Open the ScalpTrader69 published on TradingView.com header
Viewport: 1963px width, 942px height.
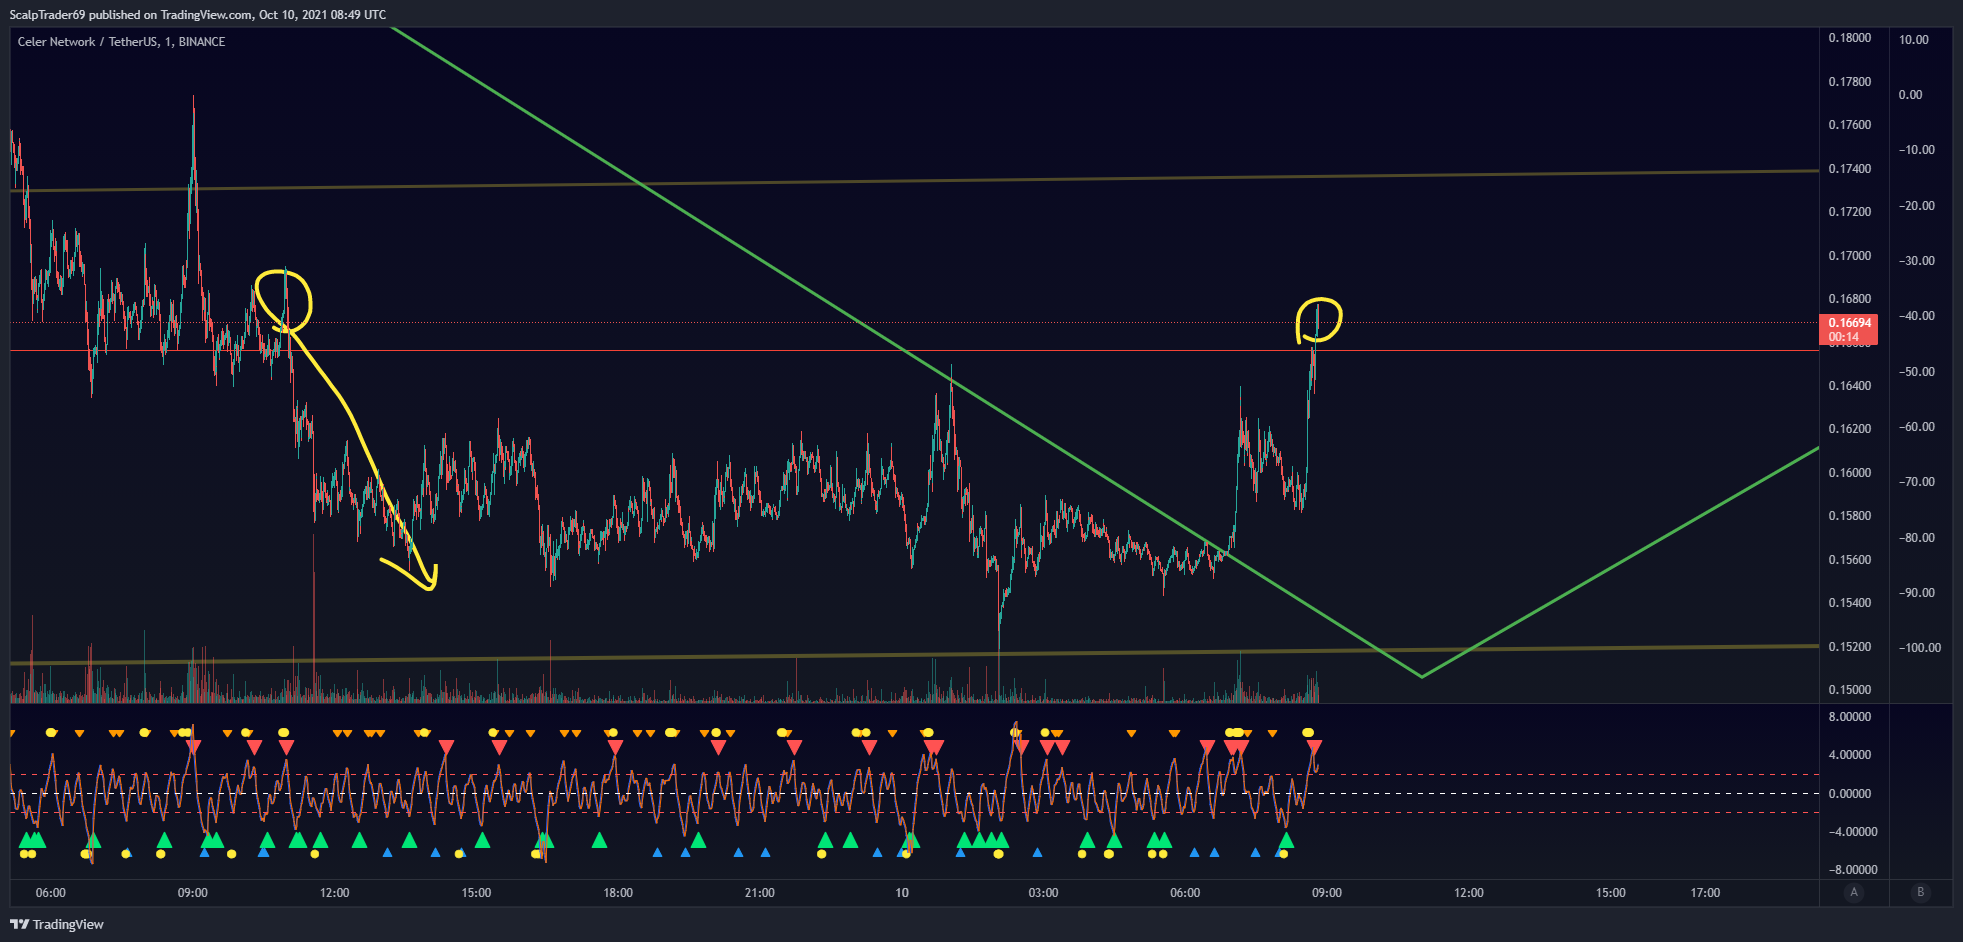click(198, 15)
